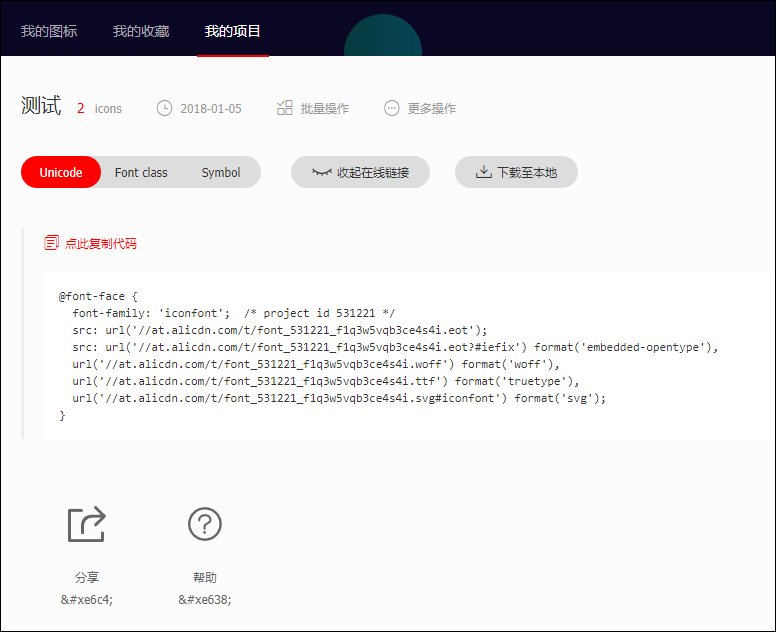Click the project title 测试
Viewport: 776px width, 632px height.
(41, 105)
